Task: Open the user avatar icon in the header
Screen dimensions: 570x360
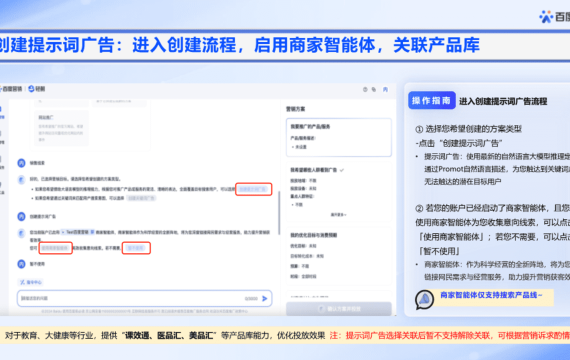Action: [385, 89]
